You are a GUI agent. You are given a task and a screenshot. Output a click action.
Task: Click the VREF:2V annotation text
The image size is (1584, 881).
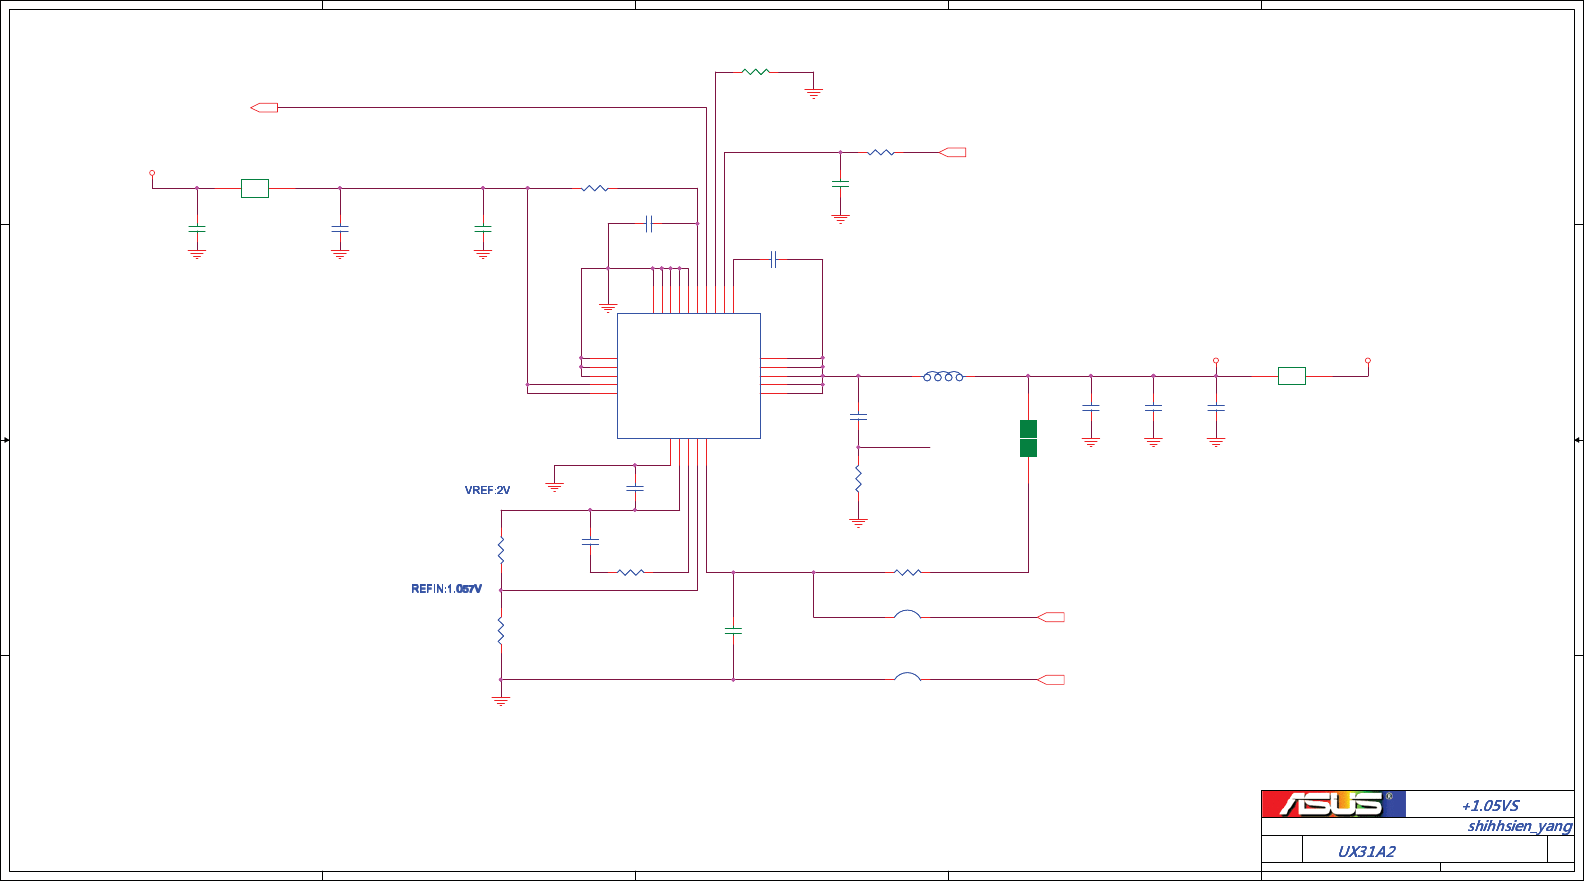tap(487, 490)
